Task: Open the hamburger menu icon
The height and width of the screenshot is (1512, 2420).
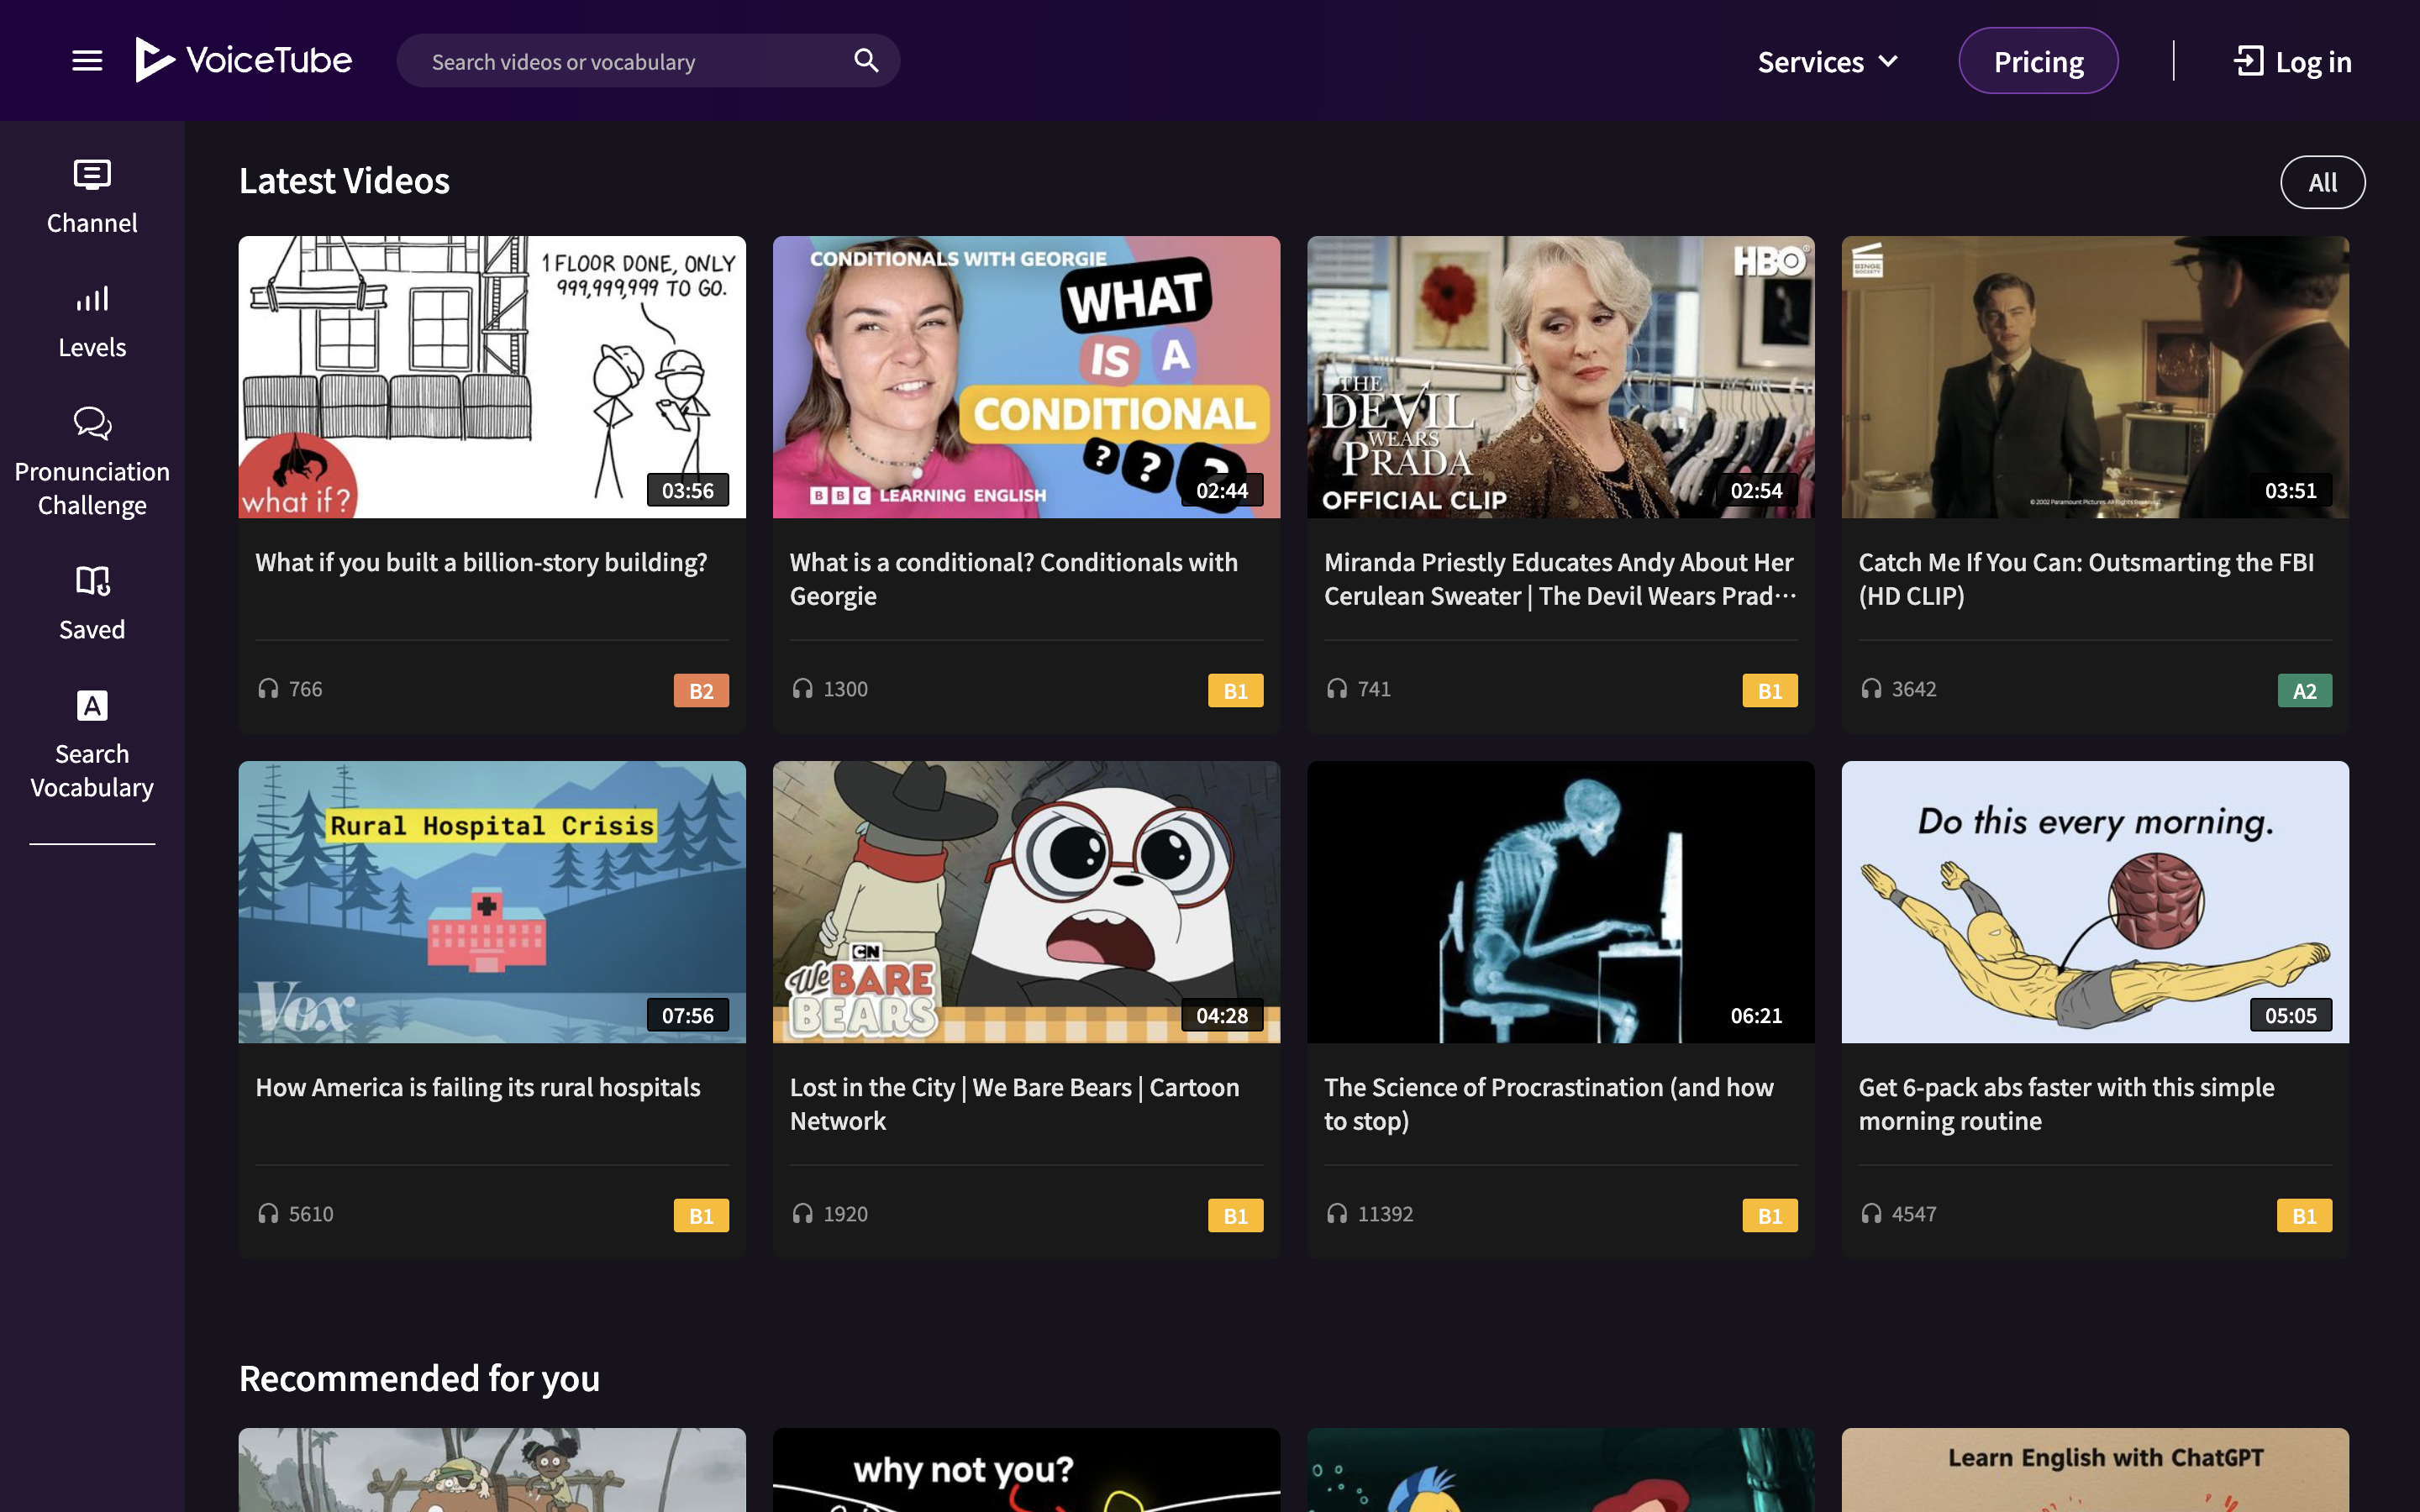Action: click(x=87, y=61)
